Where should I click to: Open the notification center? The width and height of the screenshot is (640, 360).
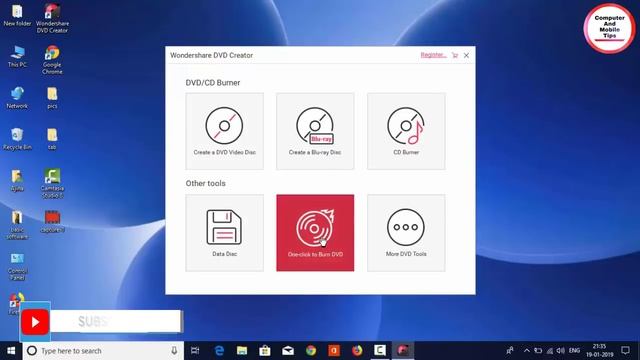point(625,351)
